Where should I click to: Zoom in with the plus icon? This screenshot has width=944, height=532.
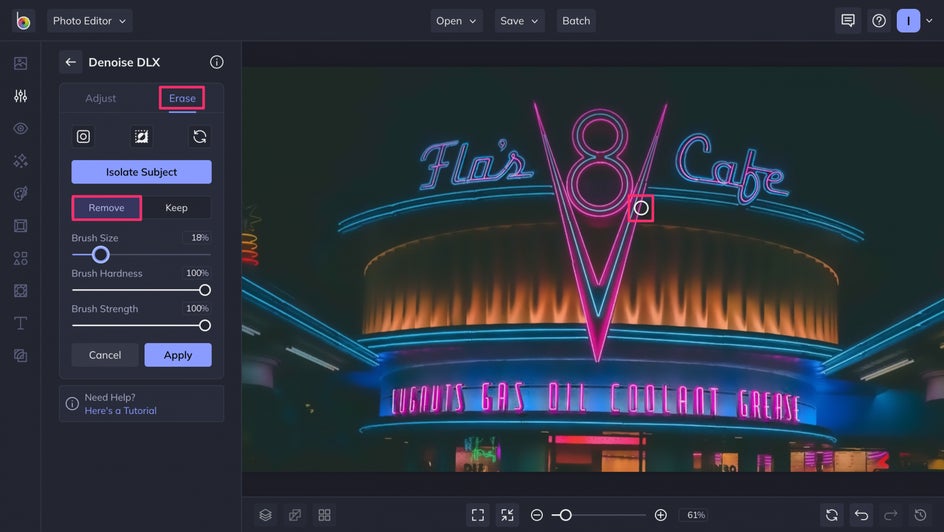pyautogui.click(x=660, y=515)
